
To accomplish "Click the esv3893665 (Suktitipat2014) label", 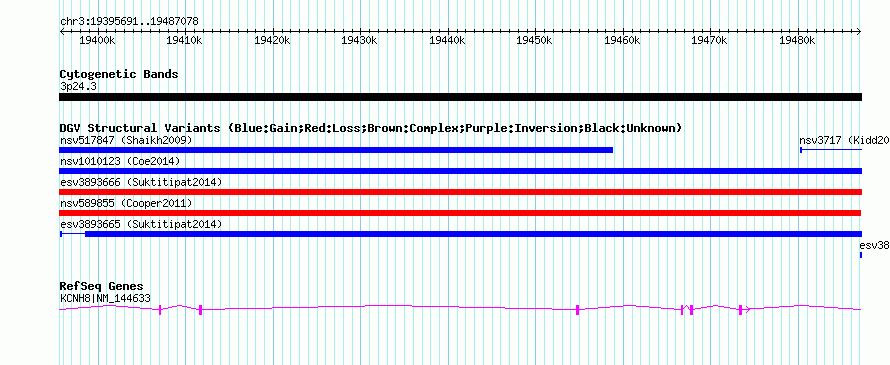I will 141,224.
